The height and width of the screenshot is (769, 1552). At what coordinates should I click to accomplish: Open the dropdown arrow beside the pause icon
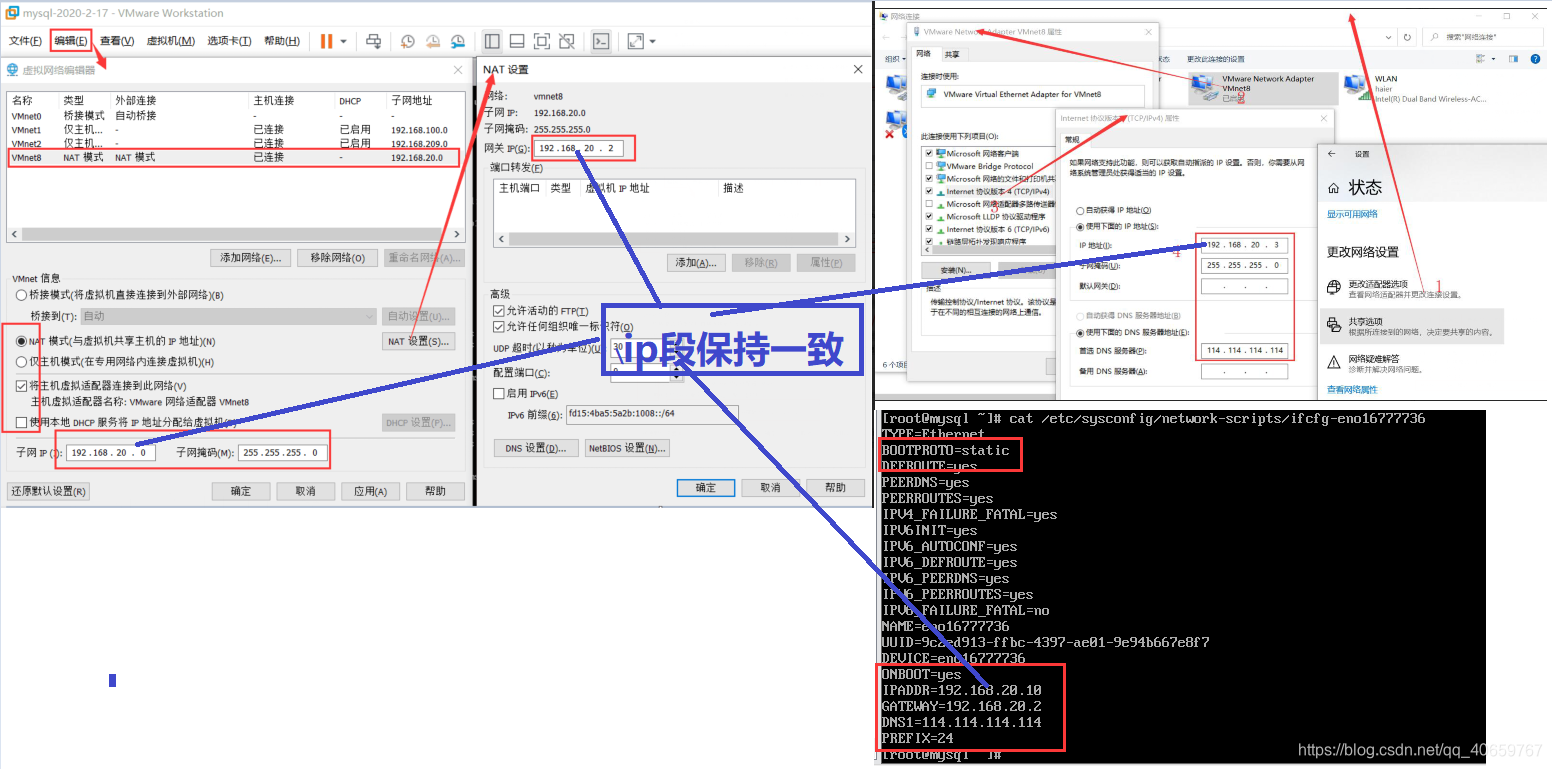coord(343,42)
